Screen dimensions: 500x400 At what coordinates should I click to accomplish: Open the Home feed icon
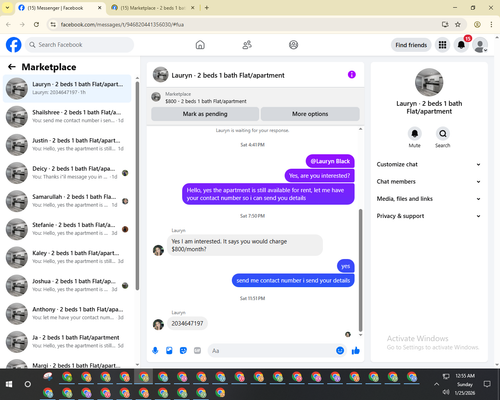pyautogui.click(x=200, y=45)
